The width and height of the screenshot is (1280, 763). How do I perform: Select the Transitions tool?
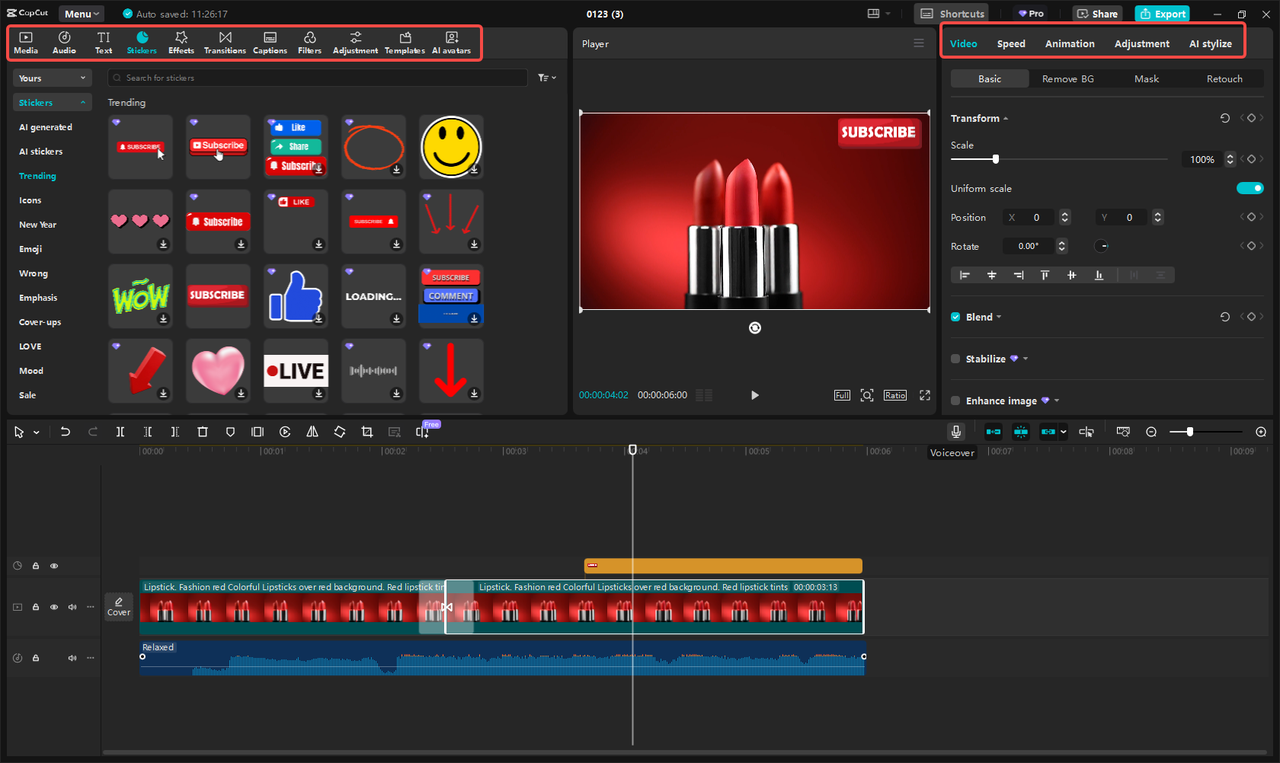click(225, 43)
